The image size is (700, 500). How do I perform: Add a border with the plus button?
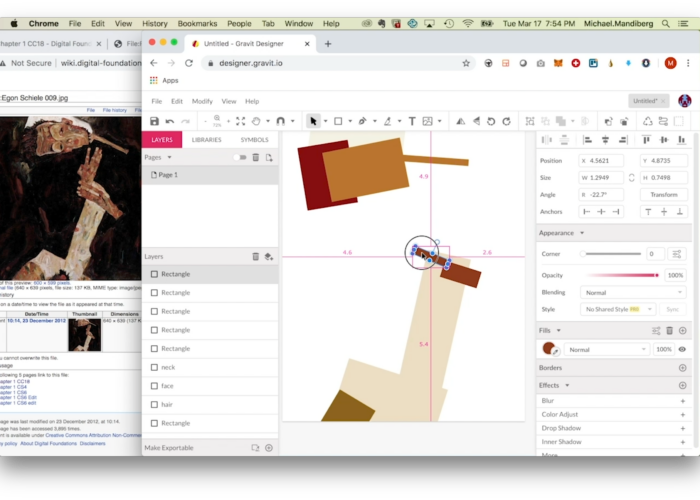683,368
